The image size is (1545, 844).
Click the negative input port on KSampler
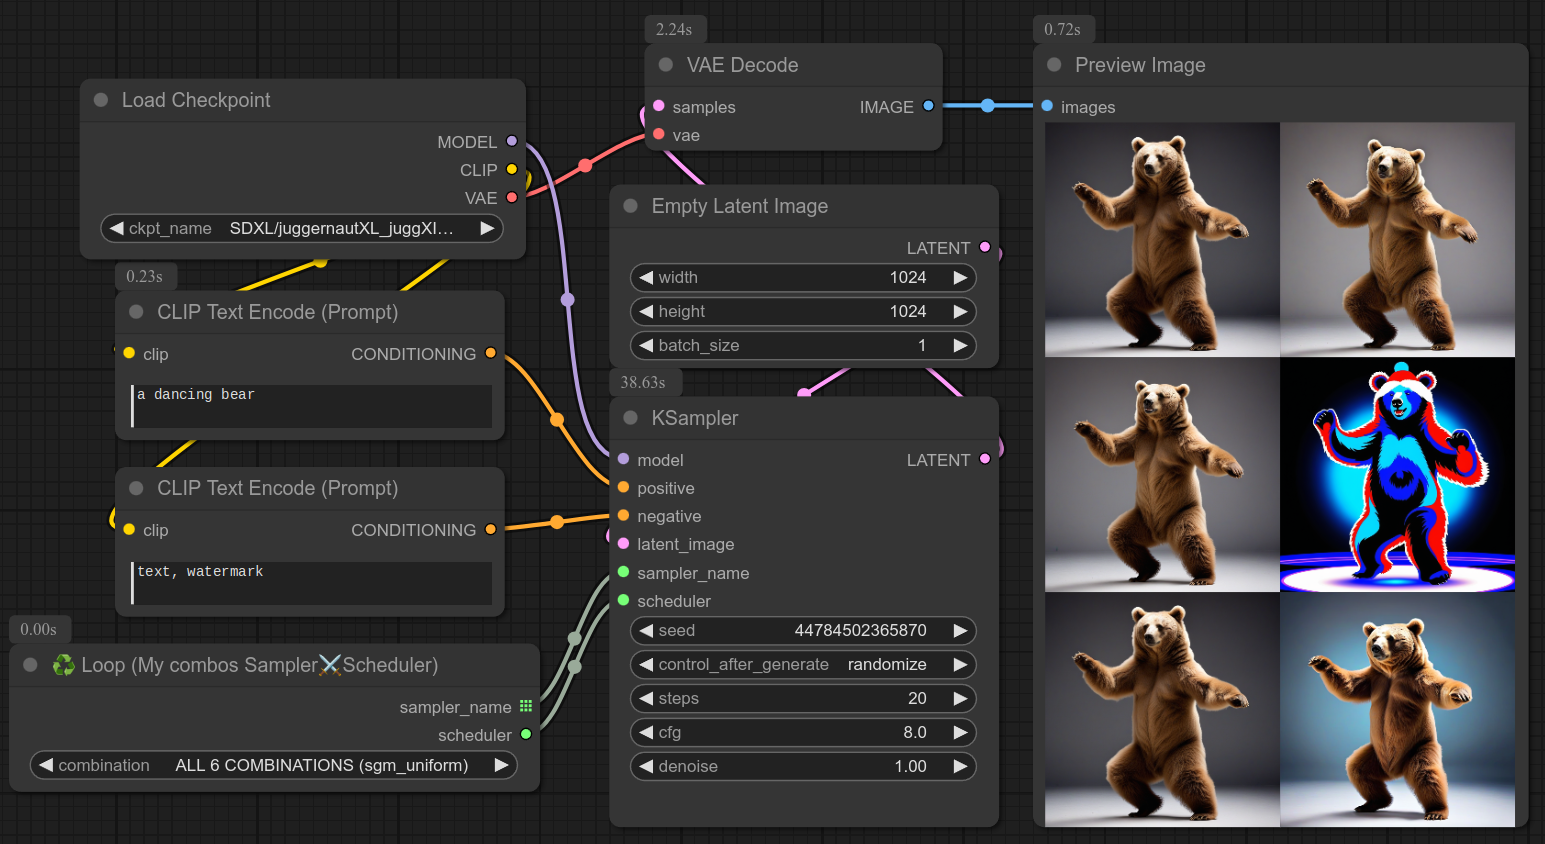[x=623, y=516]
